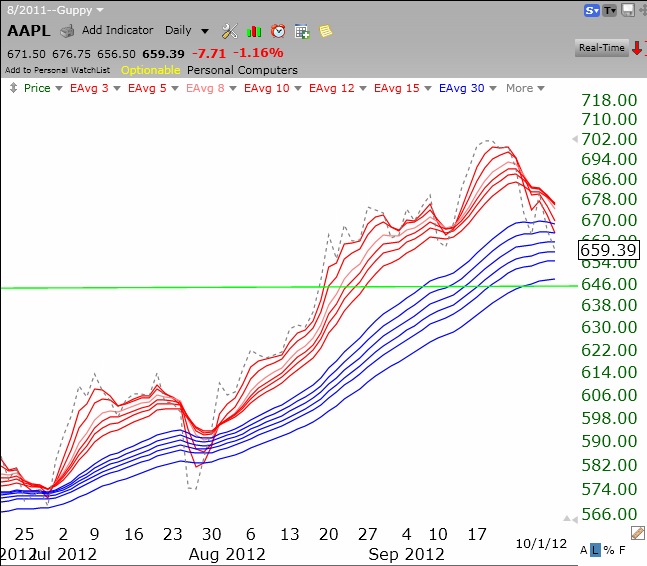Click the Personal Computers industry link
This screenshot has width=647, height=566.
click(x=242, y=70)
